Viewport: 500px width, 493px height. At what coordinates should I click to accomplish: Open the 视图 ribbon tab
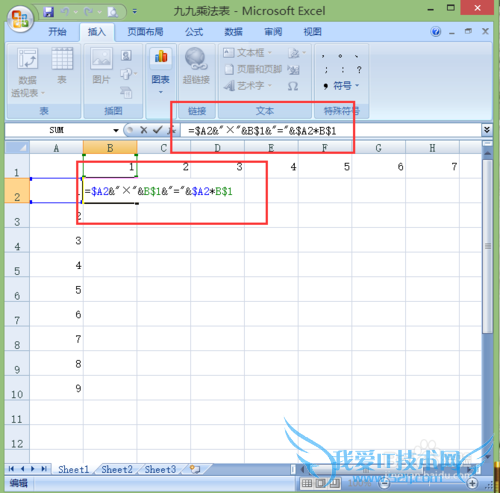(312, 32)
